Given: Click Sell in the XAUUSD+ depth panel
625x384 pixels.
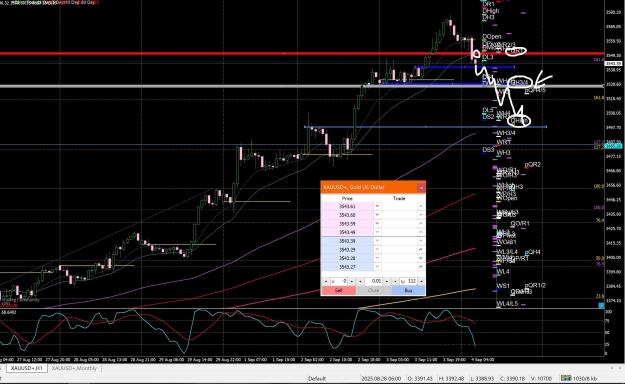Looking at the screenshot, I should [x=338, y=290].
